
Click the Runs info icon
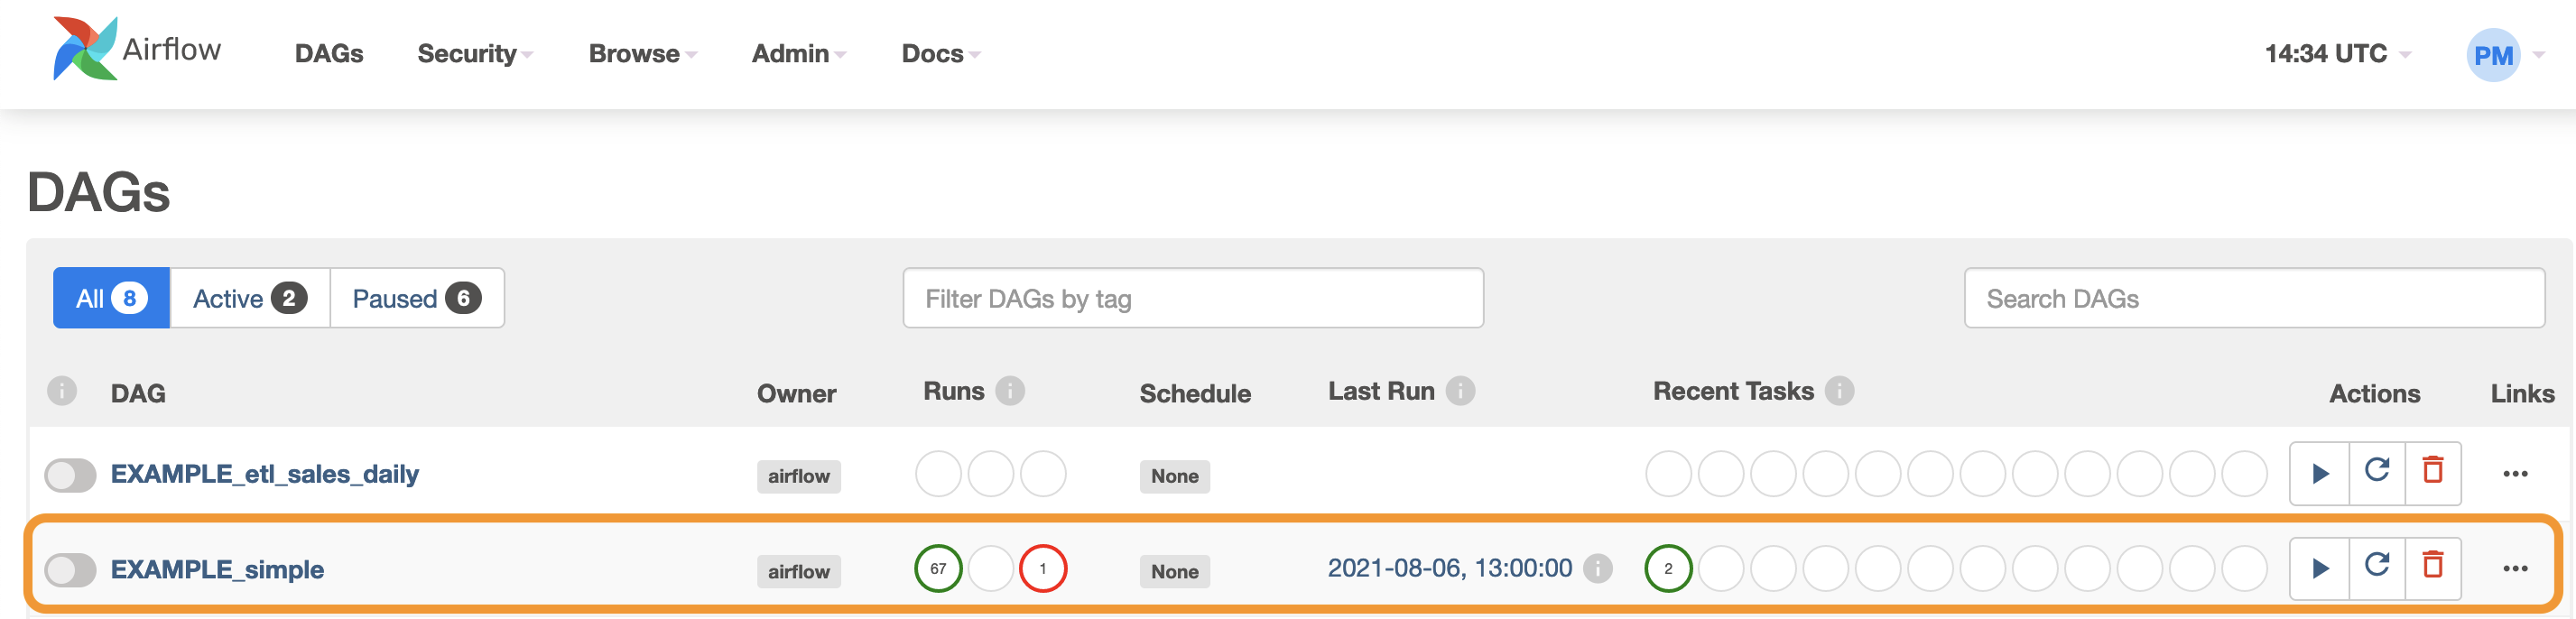(x=1010, y=391)
